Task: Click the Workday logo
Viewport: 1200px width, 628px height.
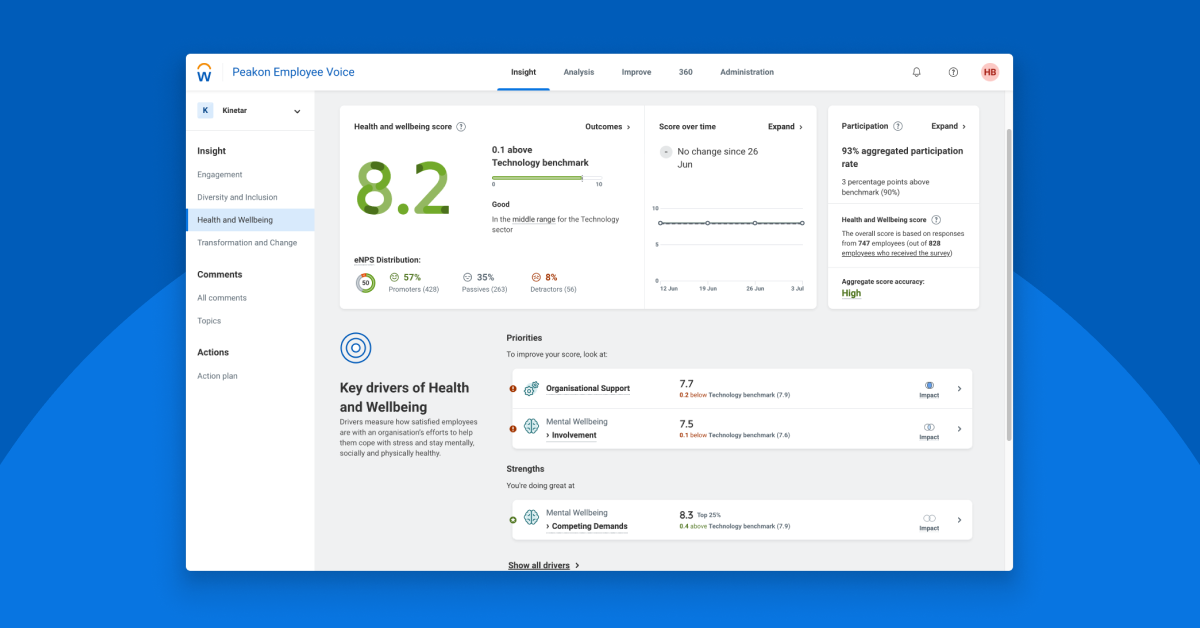Action: click(205, 71)
